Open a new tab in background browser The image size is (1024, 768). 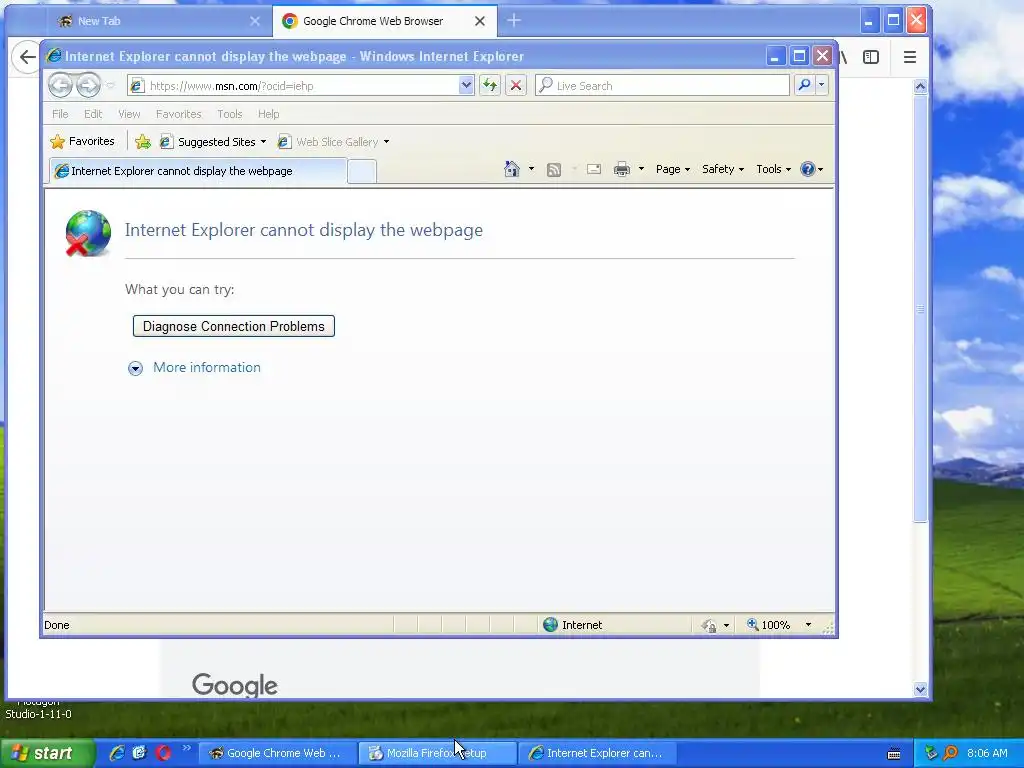514,21
